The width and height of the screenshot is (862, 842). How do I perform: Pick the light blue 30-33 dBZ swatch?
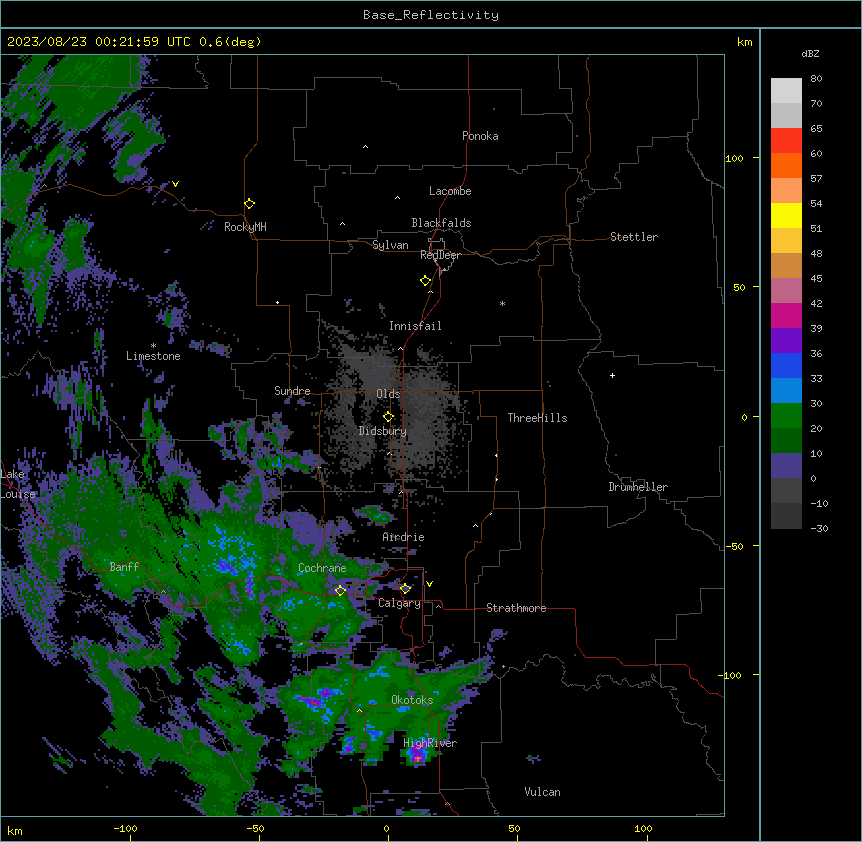(x=786, y=391)
